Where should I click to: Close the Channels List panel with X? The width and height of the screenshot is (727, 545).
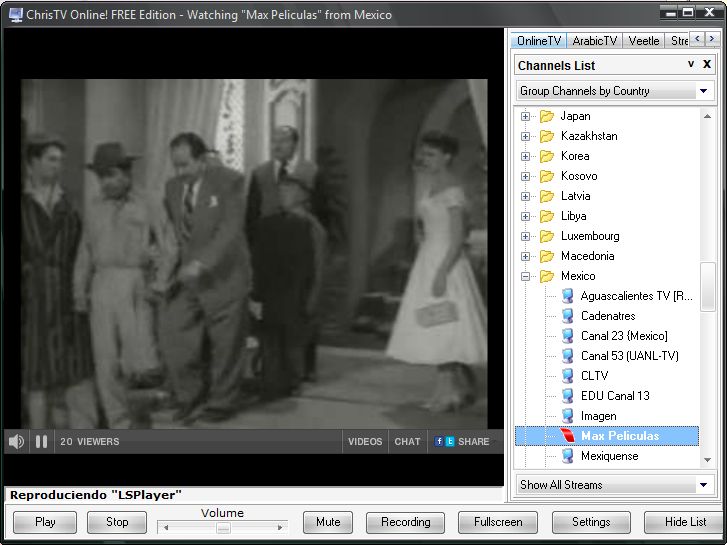[707, 64]
